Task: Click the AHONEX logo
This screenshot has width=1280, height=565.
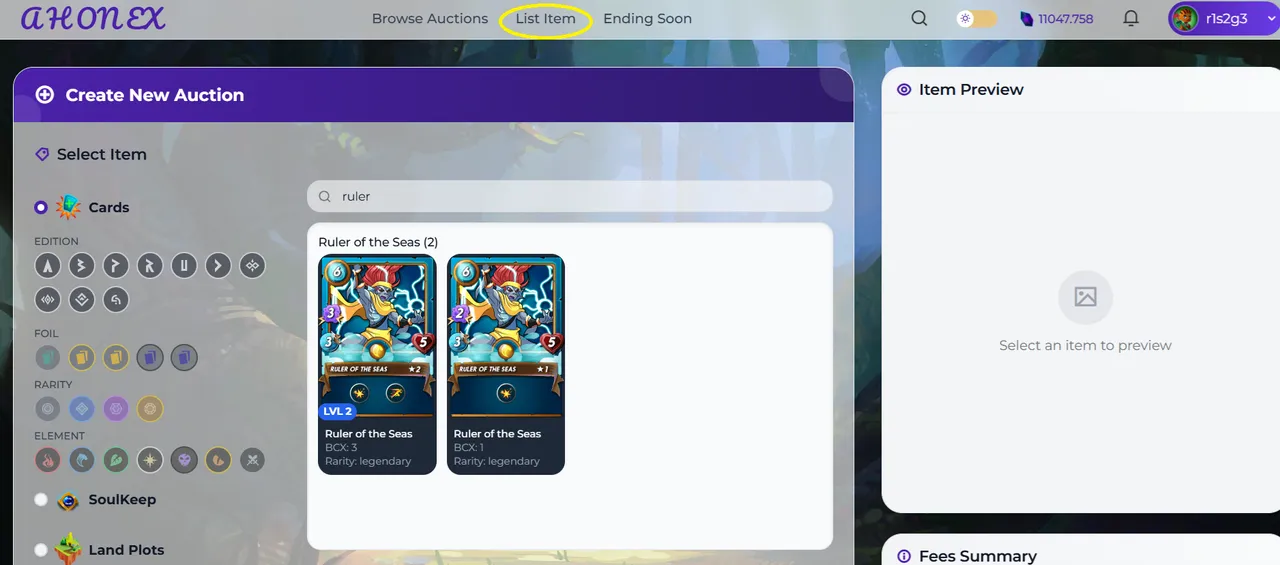Action: [93, 18]
